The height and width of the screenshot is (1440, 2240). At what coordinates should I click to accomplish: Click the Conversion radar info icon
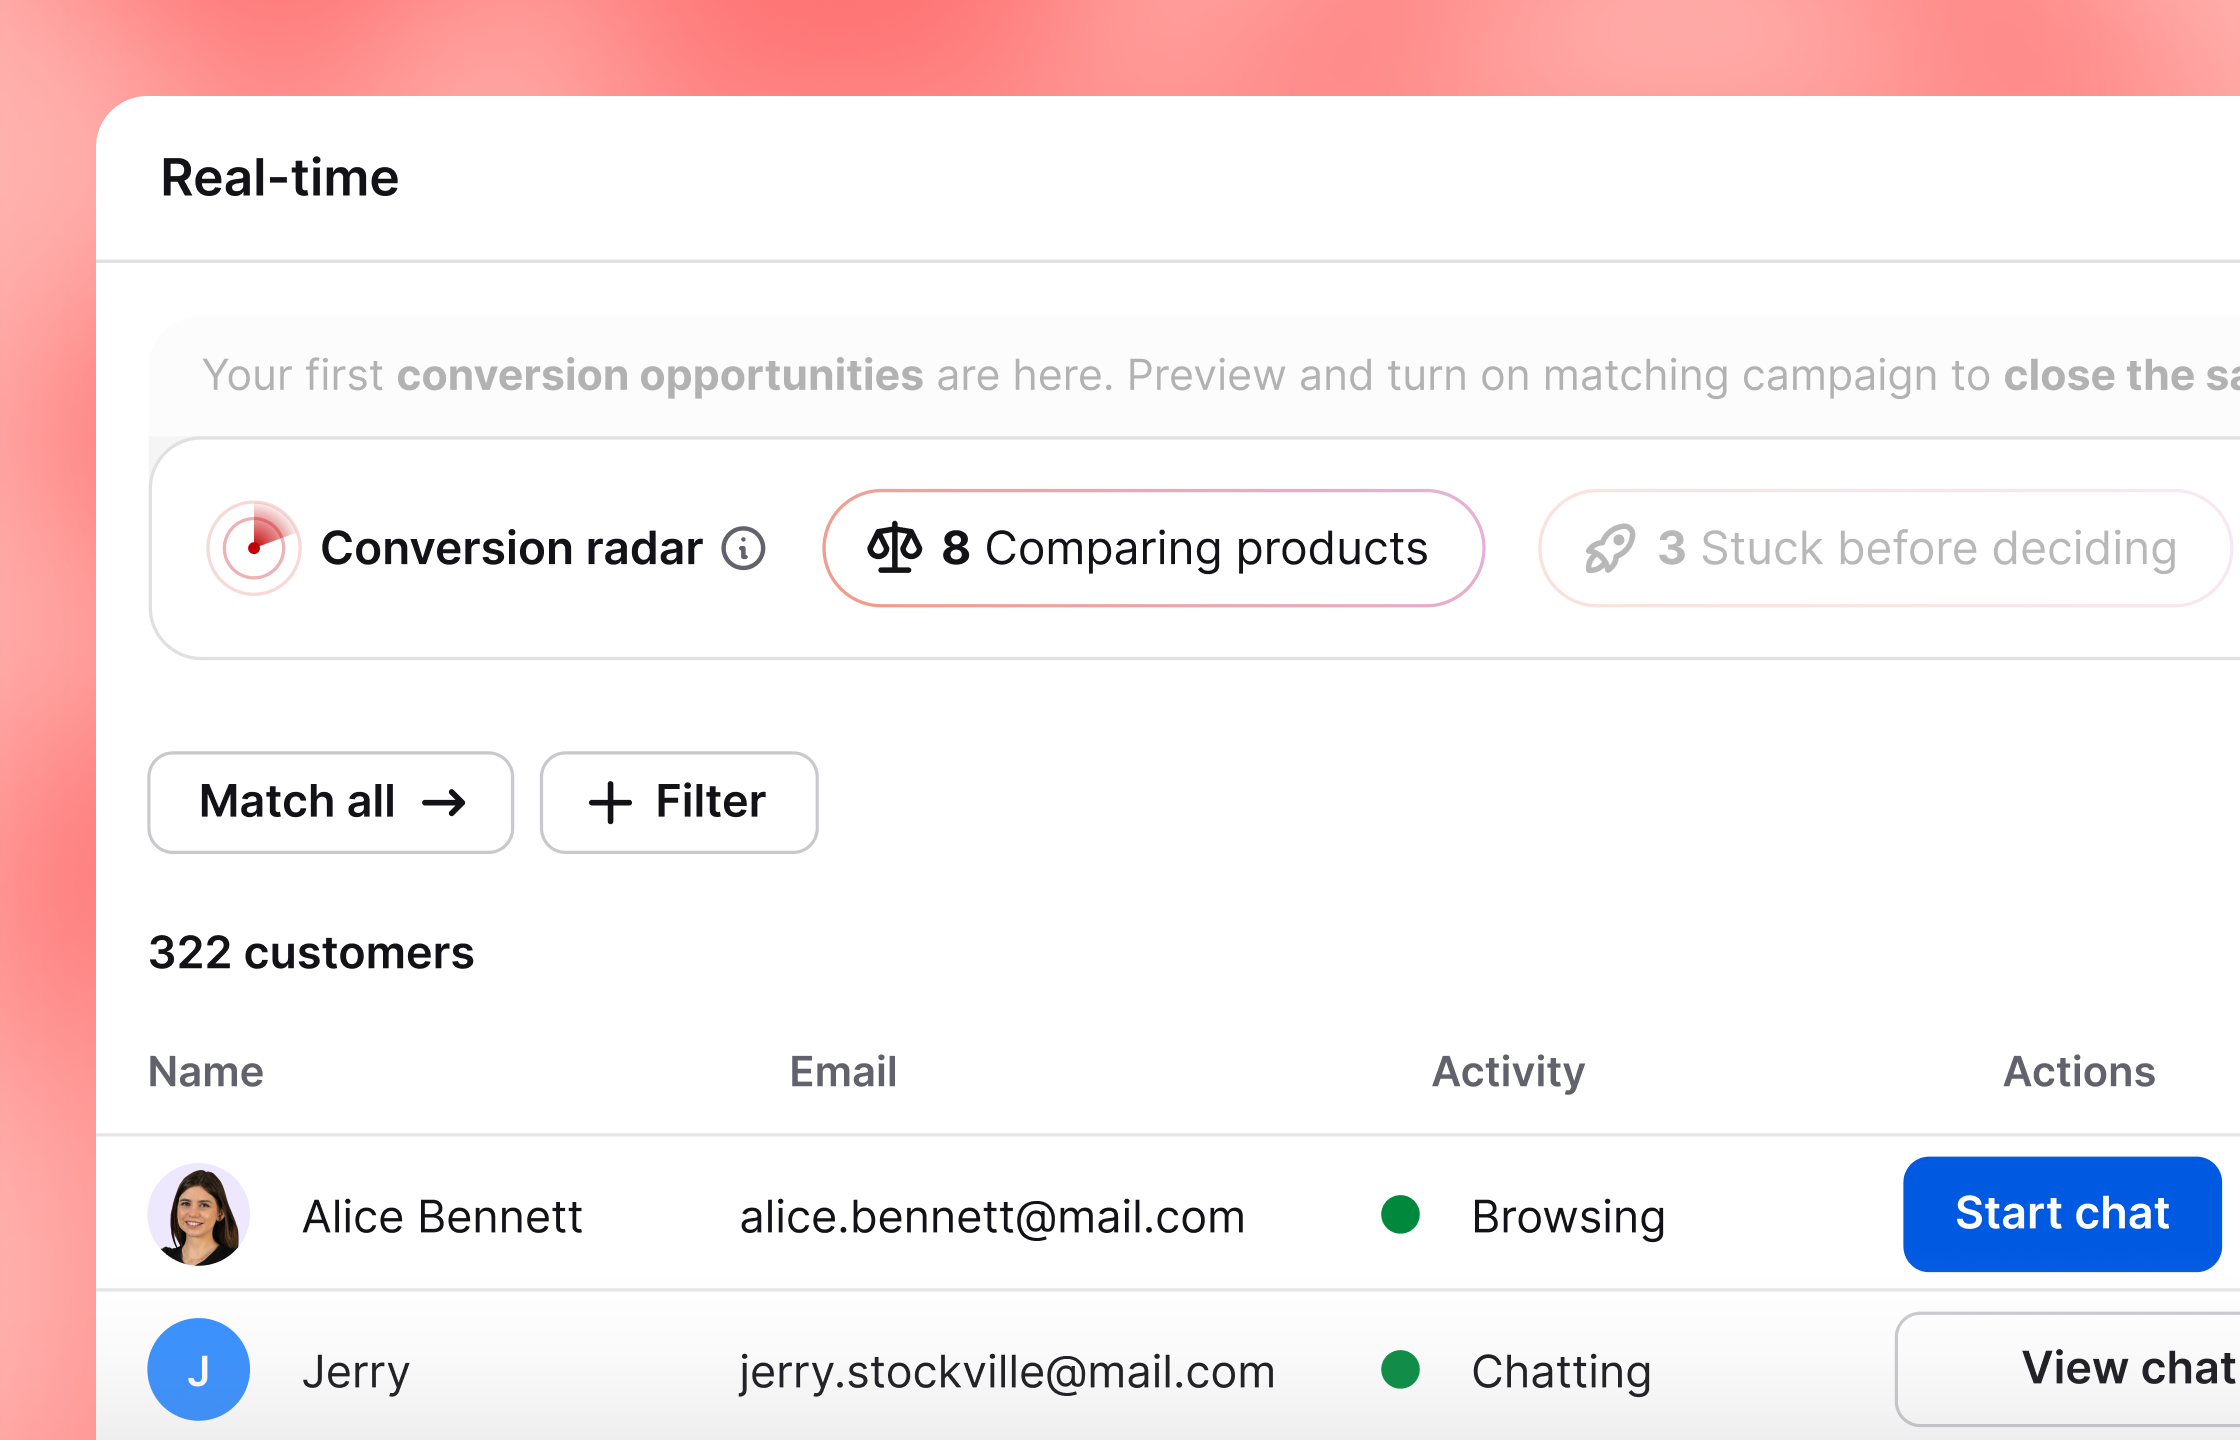[x=744, y=548]
